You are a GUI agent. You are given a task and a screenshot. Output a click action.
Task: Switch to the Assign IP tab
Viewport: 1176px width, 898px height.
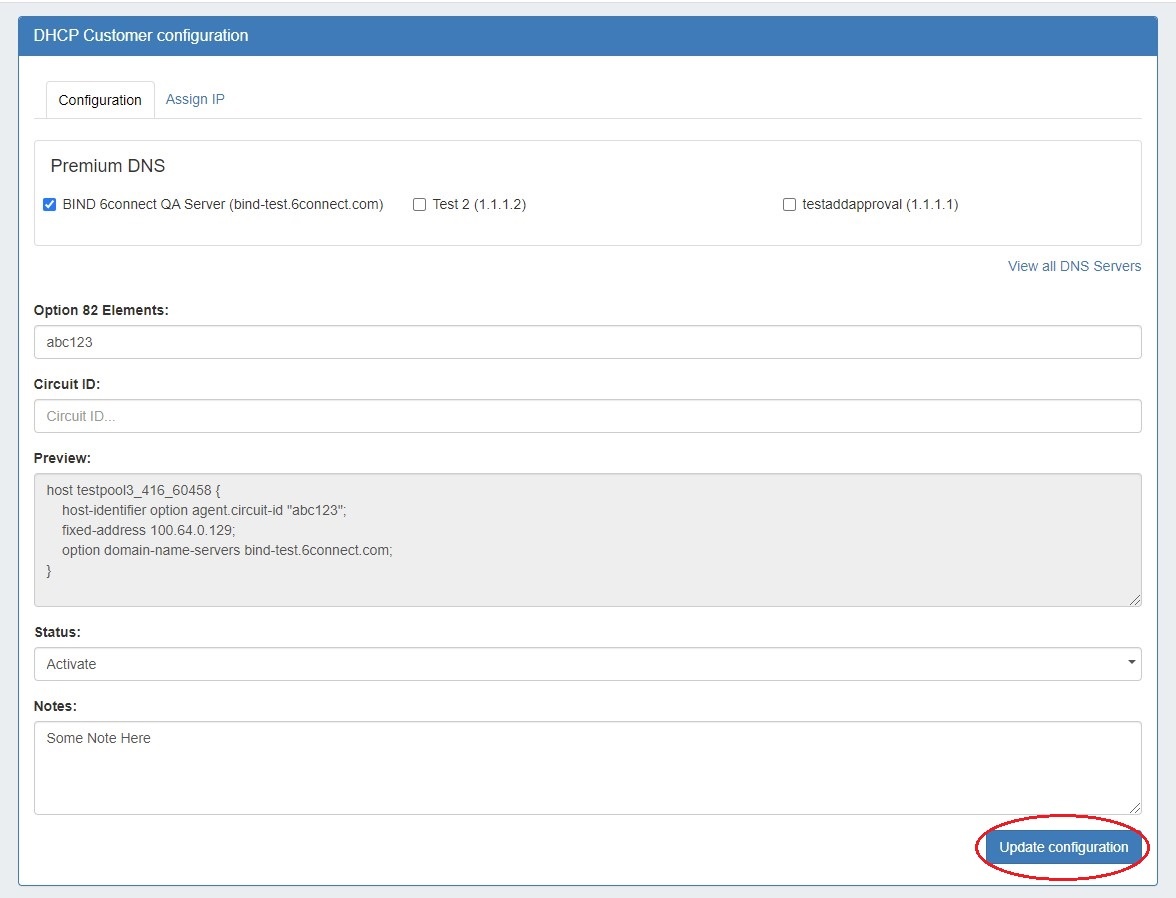[x=195, y=99]
